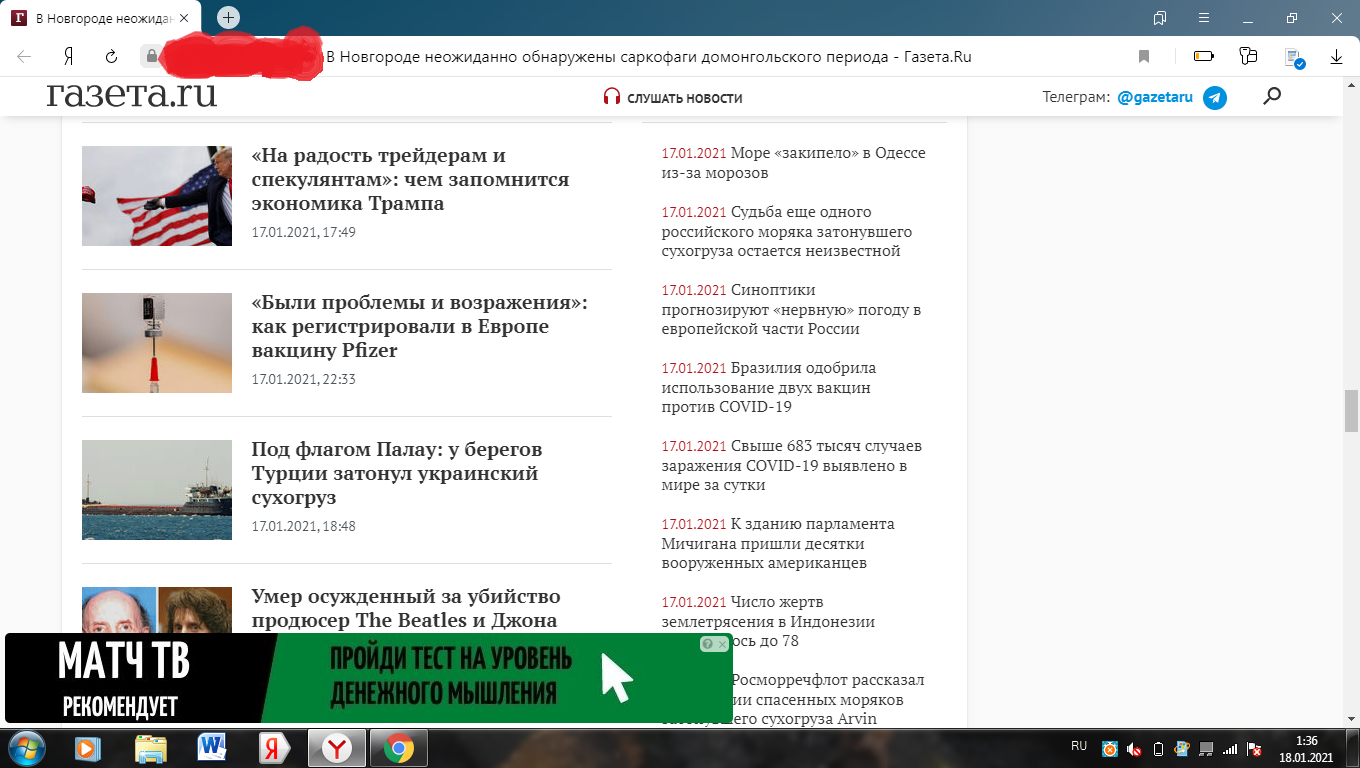Click the sunken cargo ship thumbnail
The height and width of the screenshot is (768, 1360).
157,490
